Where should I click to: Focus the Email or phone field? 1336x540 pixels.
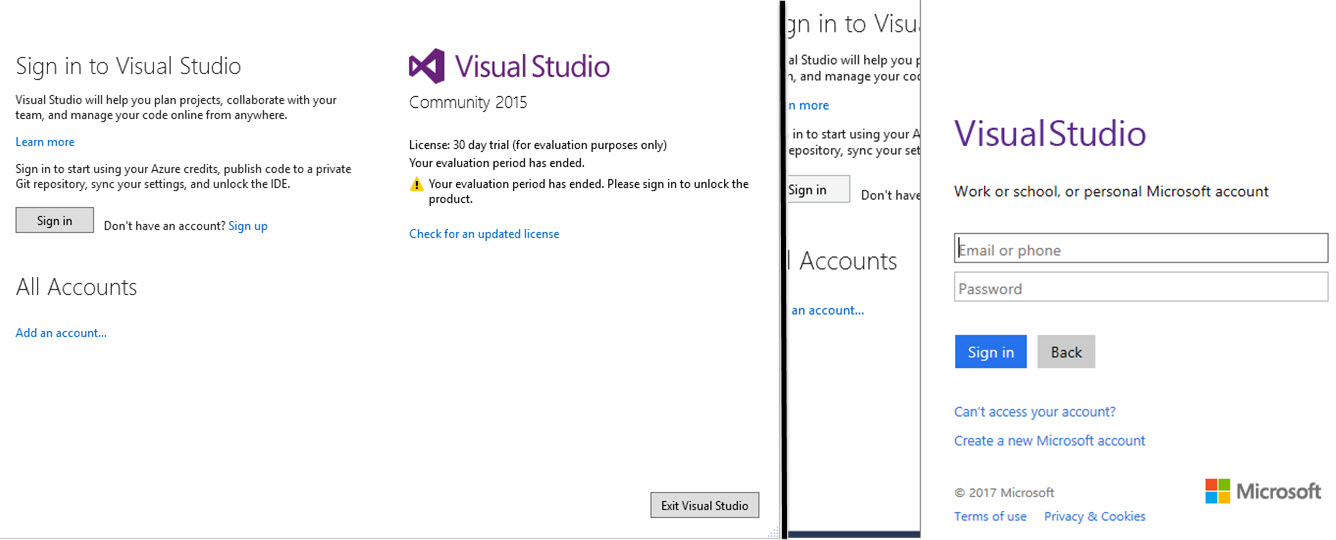click(1141, 249)
